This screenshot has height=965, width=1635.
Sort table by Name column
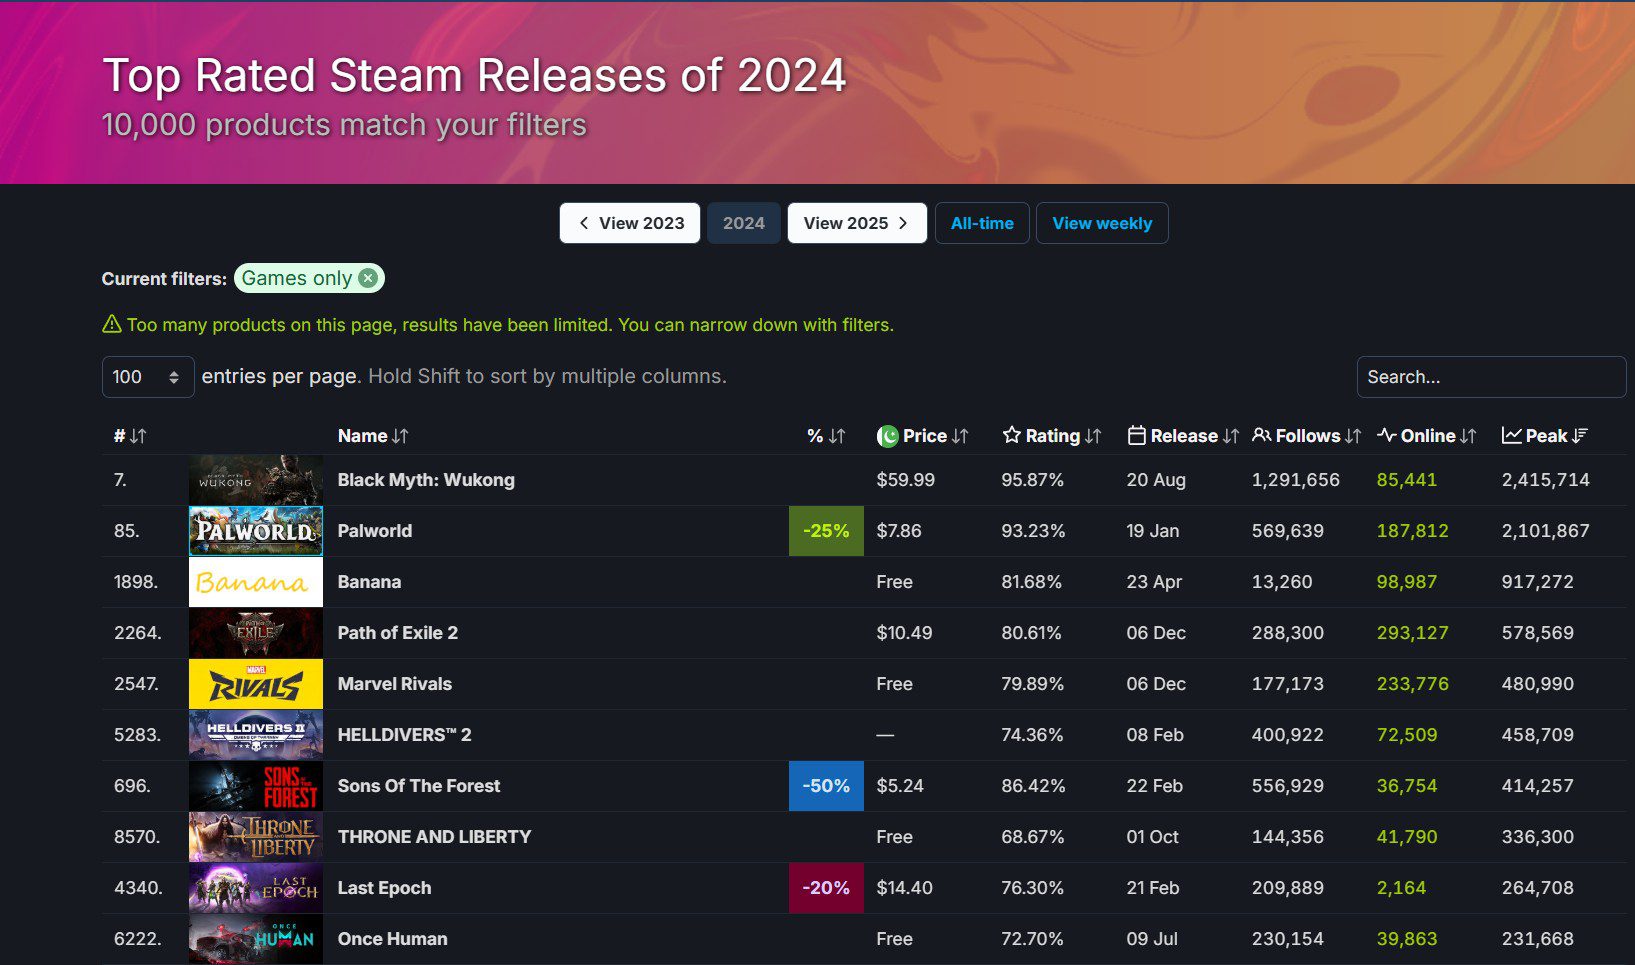click(372, 436)
